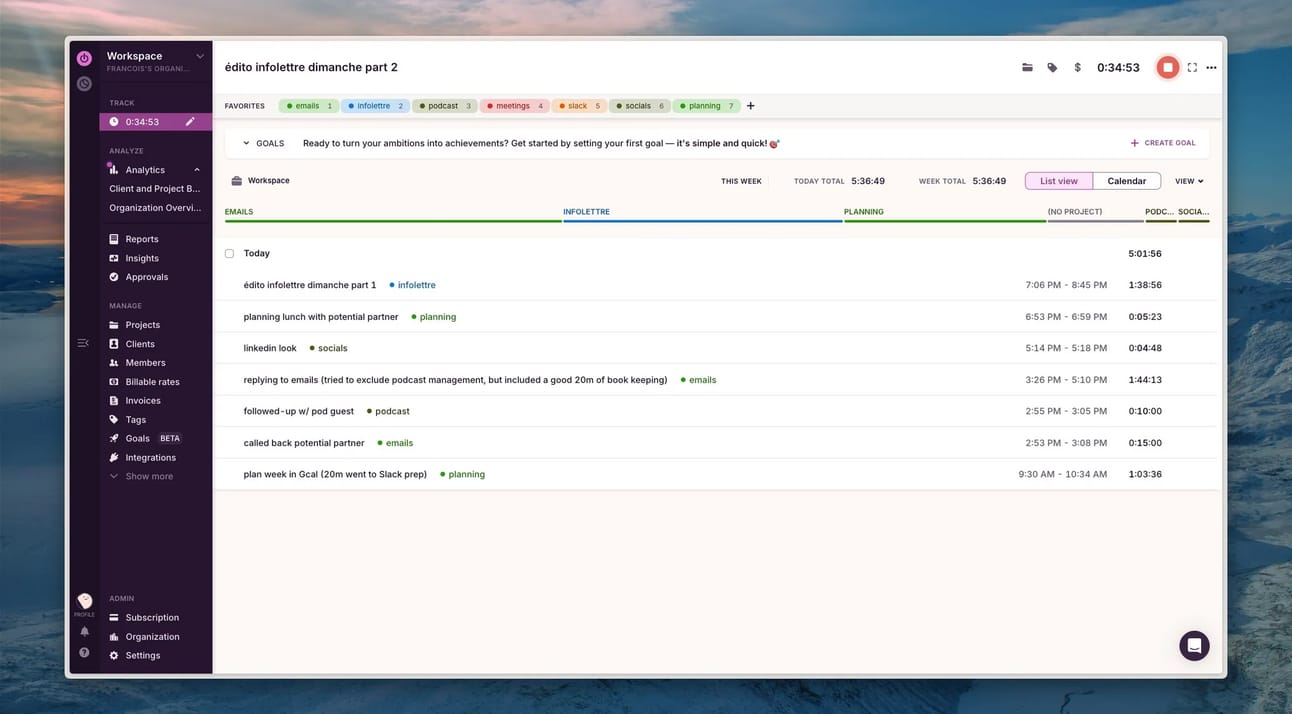The width and height of the screenshot is (1292, 714).
Task: Open the notifications bell icon
Action: point(84,632)
